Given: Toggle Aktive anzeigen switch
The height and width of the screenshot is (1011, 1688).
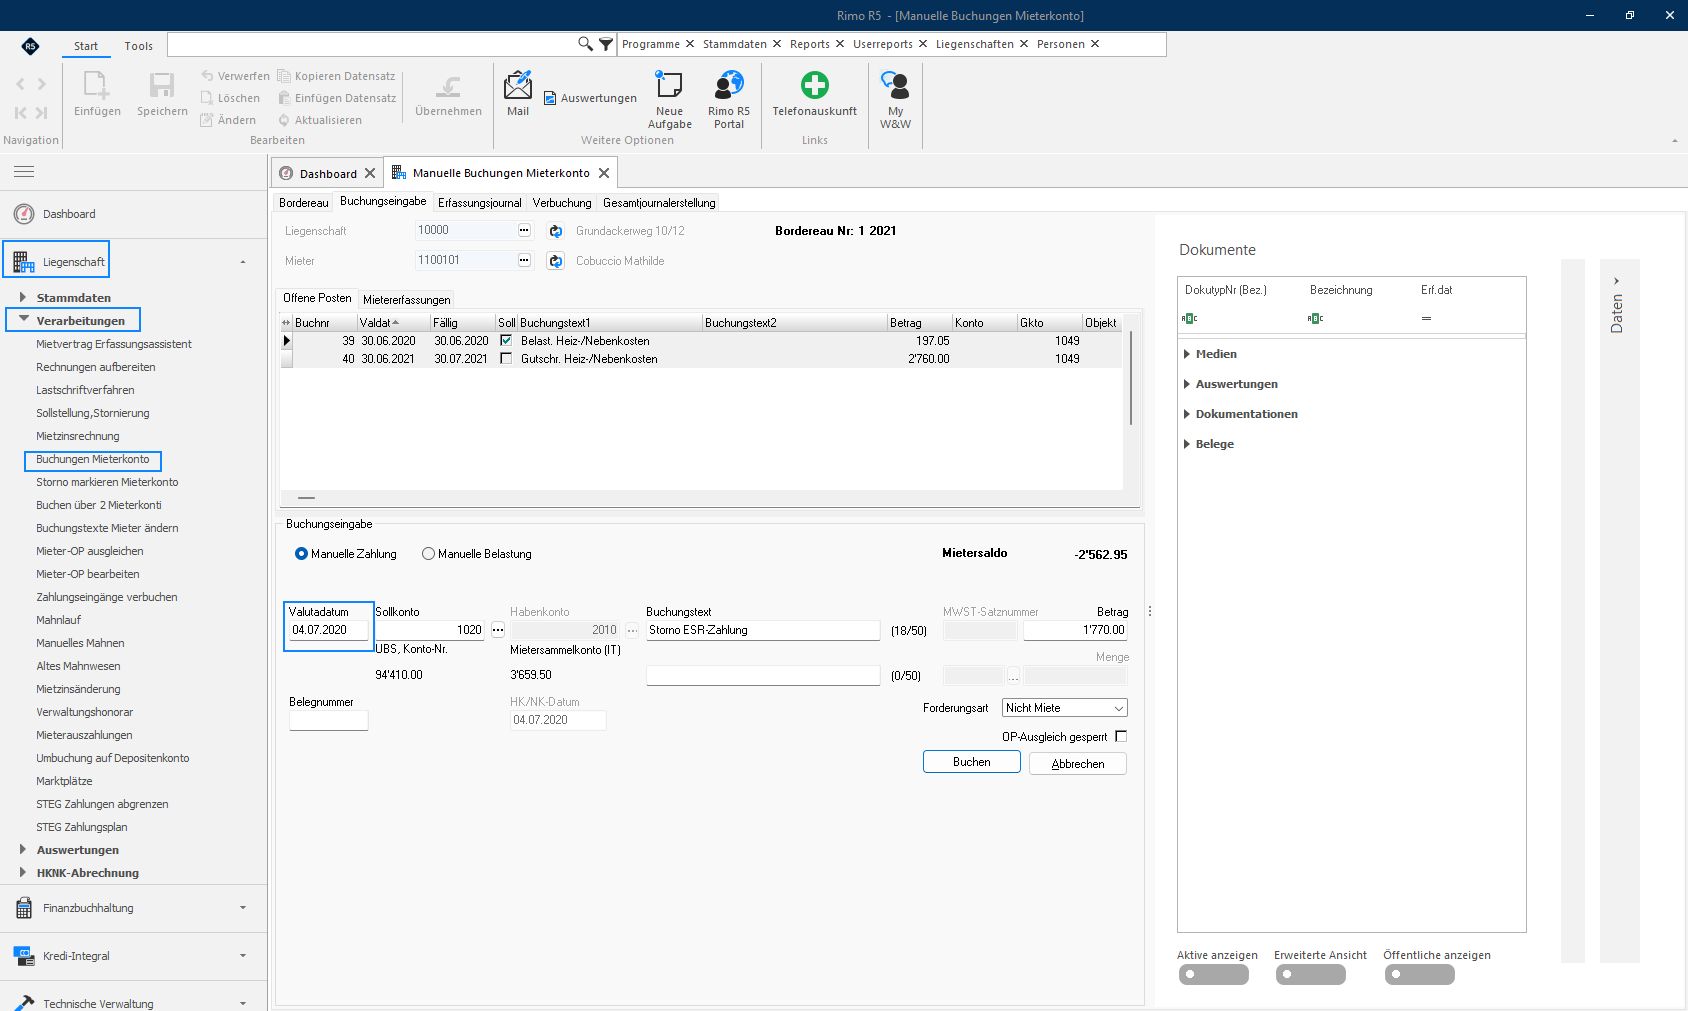Looking at the screenshot, I should tap(1213, 975).
